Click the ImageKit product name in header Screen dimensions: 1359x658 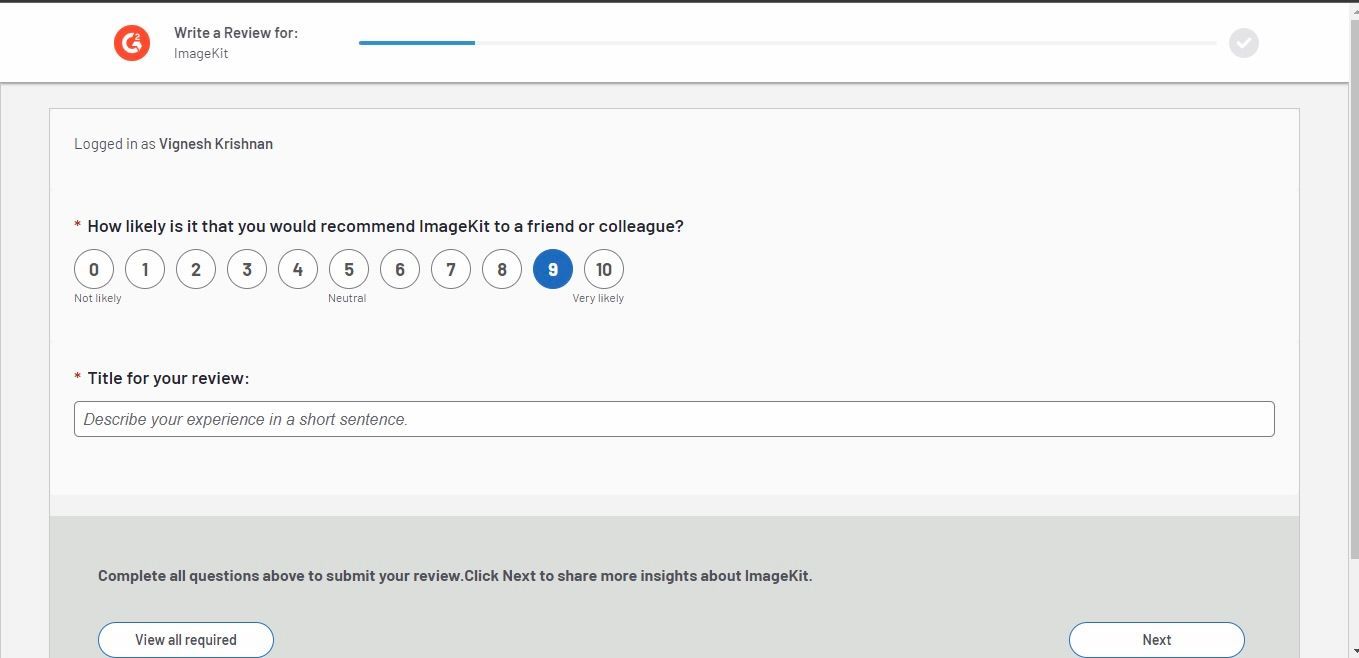[201, 54]
